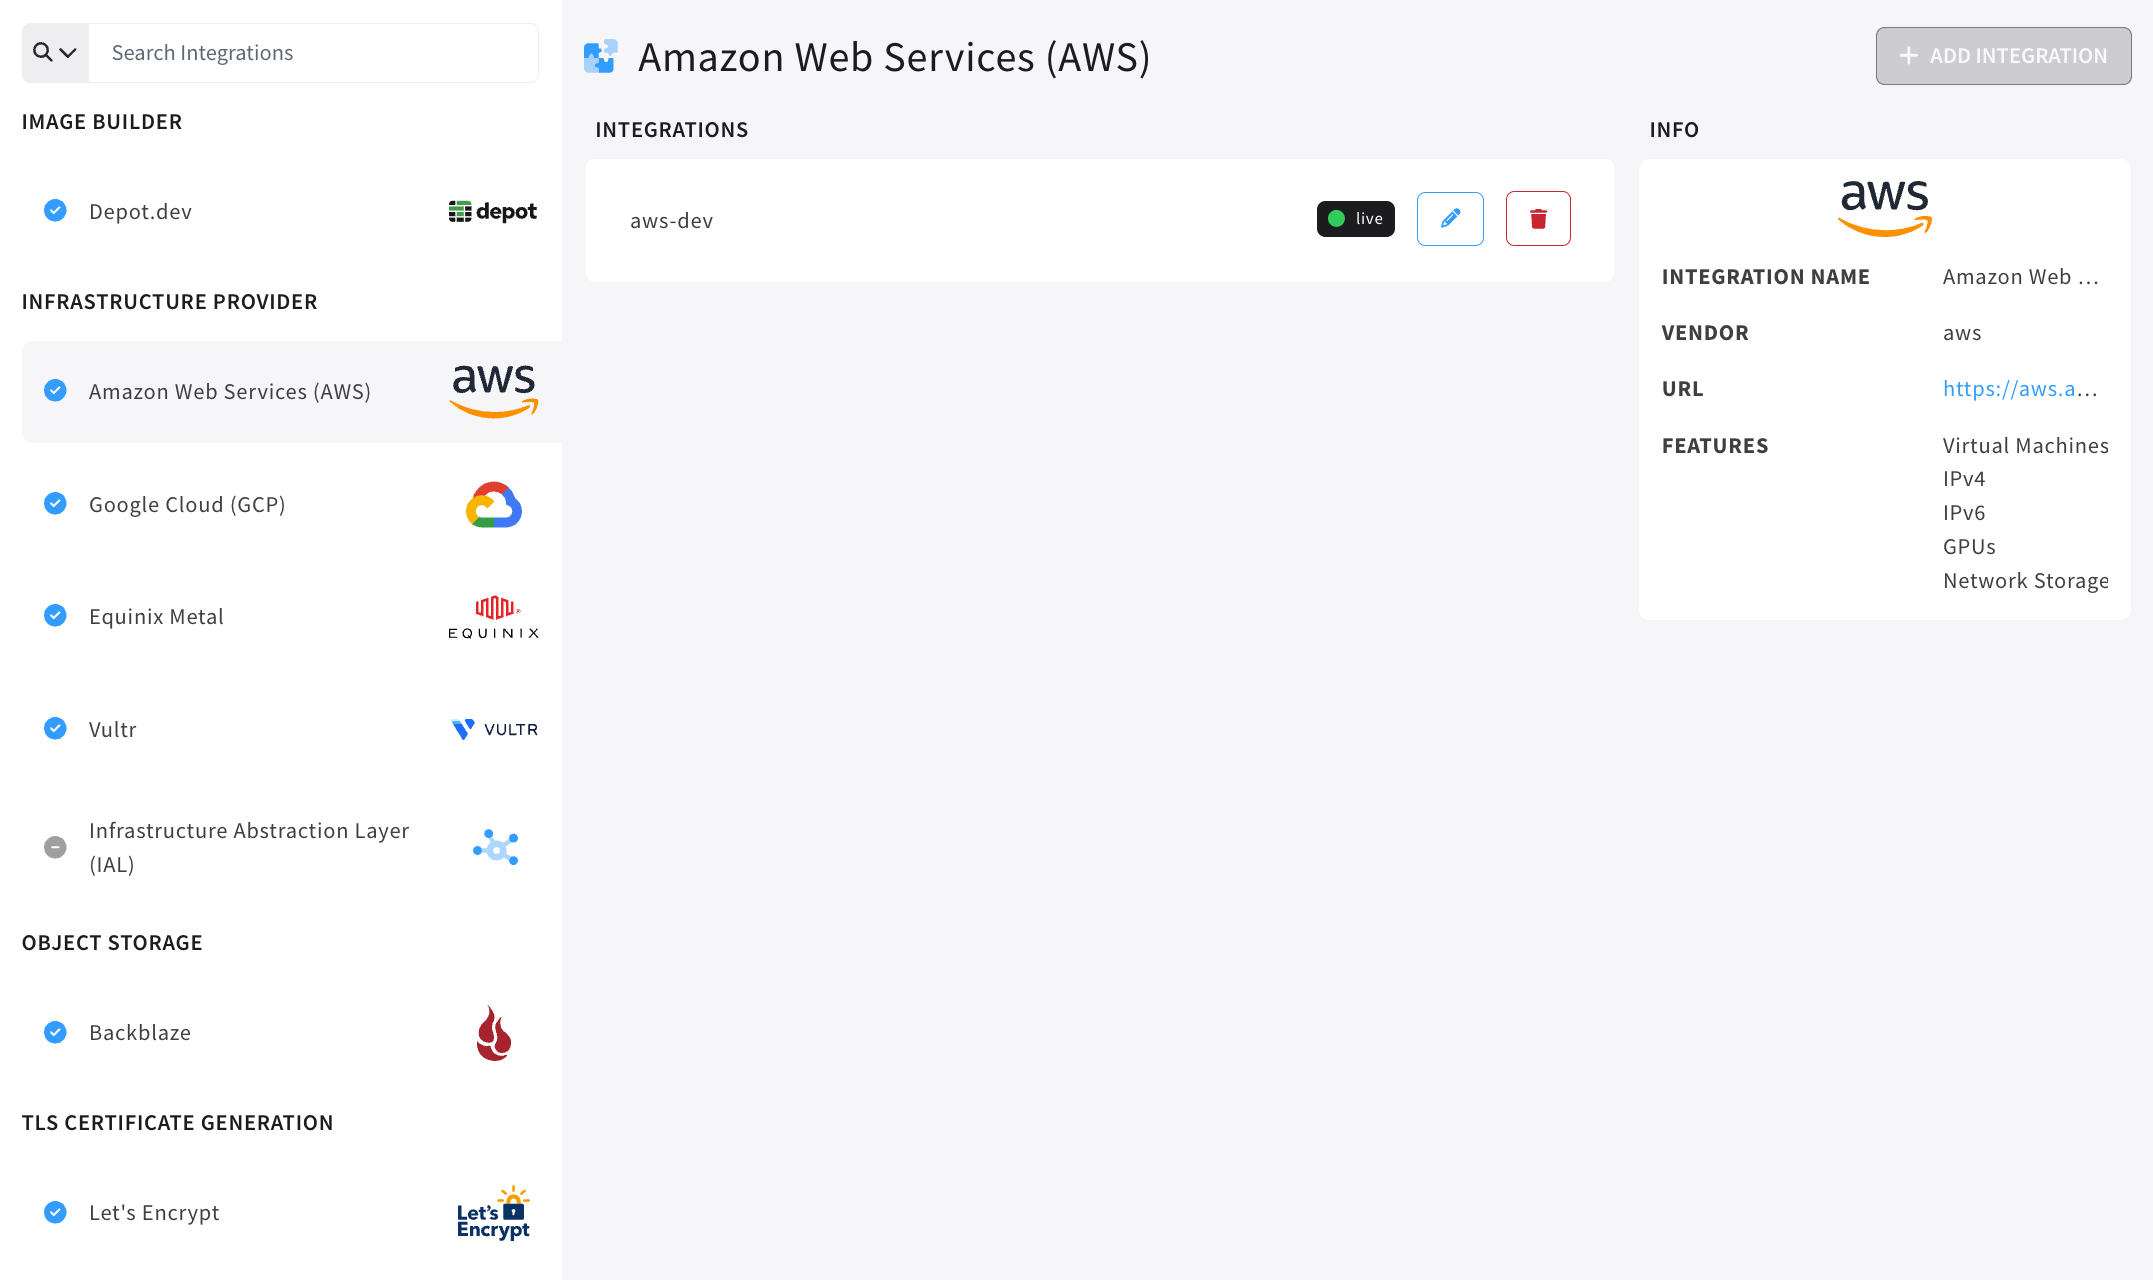Click the edit pencil icon for aws-dev
The image size is (2153, 1280).
pyautogui.click(x=1451, y=218)
